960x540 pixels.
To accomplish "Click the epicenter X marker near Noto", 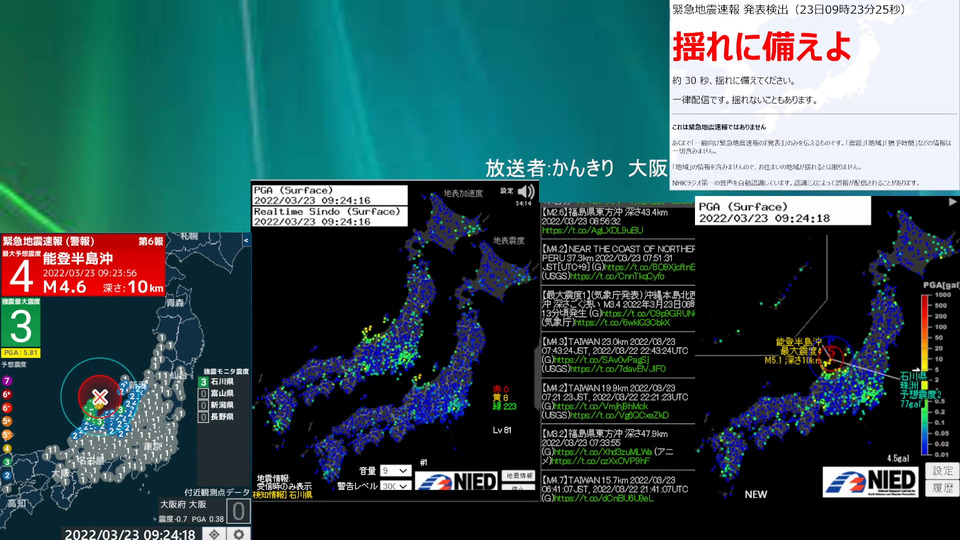I will pyautogui.click(x=100, y=397).
